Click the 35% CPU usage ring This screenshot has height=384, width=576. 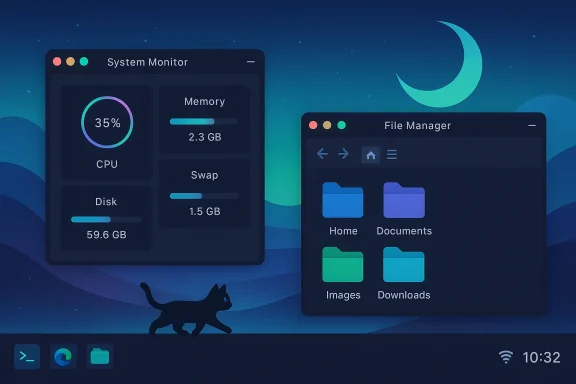[107, 122]
